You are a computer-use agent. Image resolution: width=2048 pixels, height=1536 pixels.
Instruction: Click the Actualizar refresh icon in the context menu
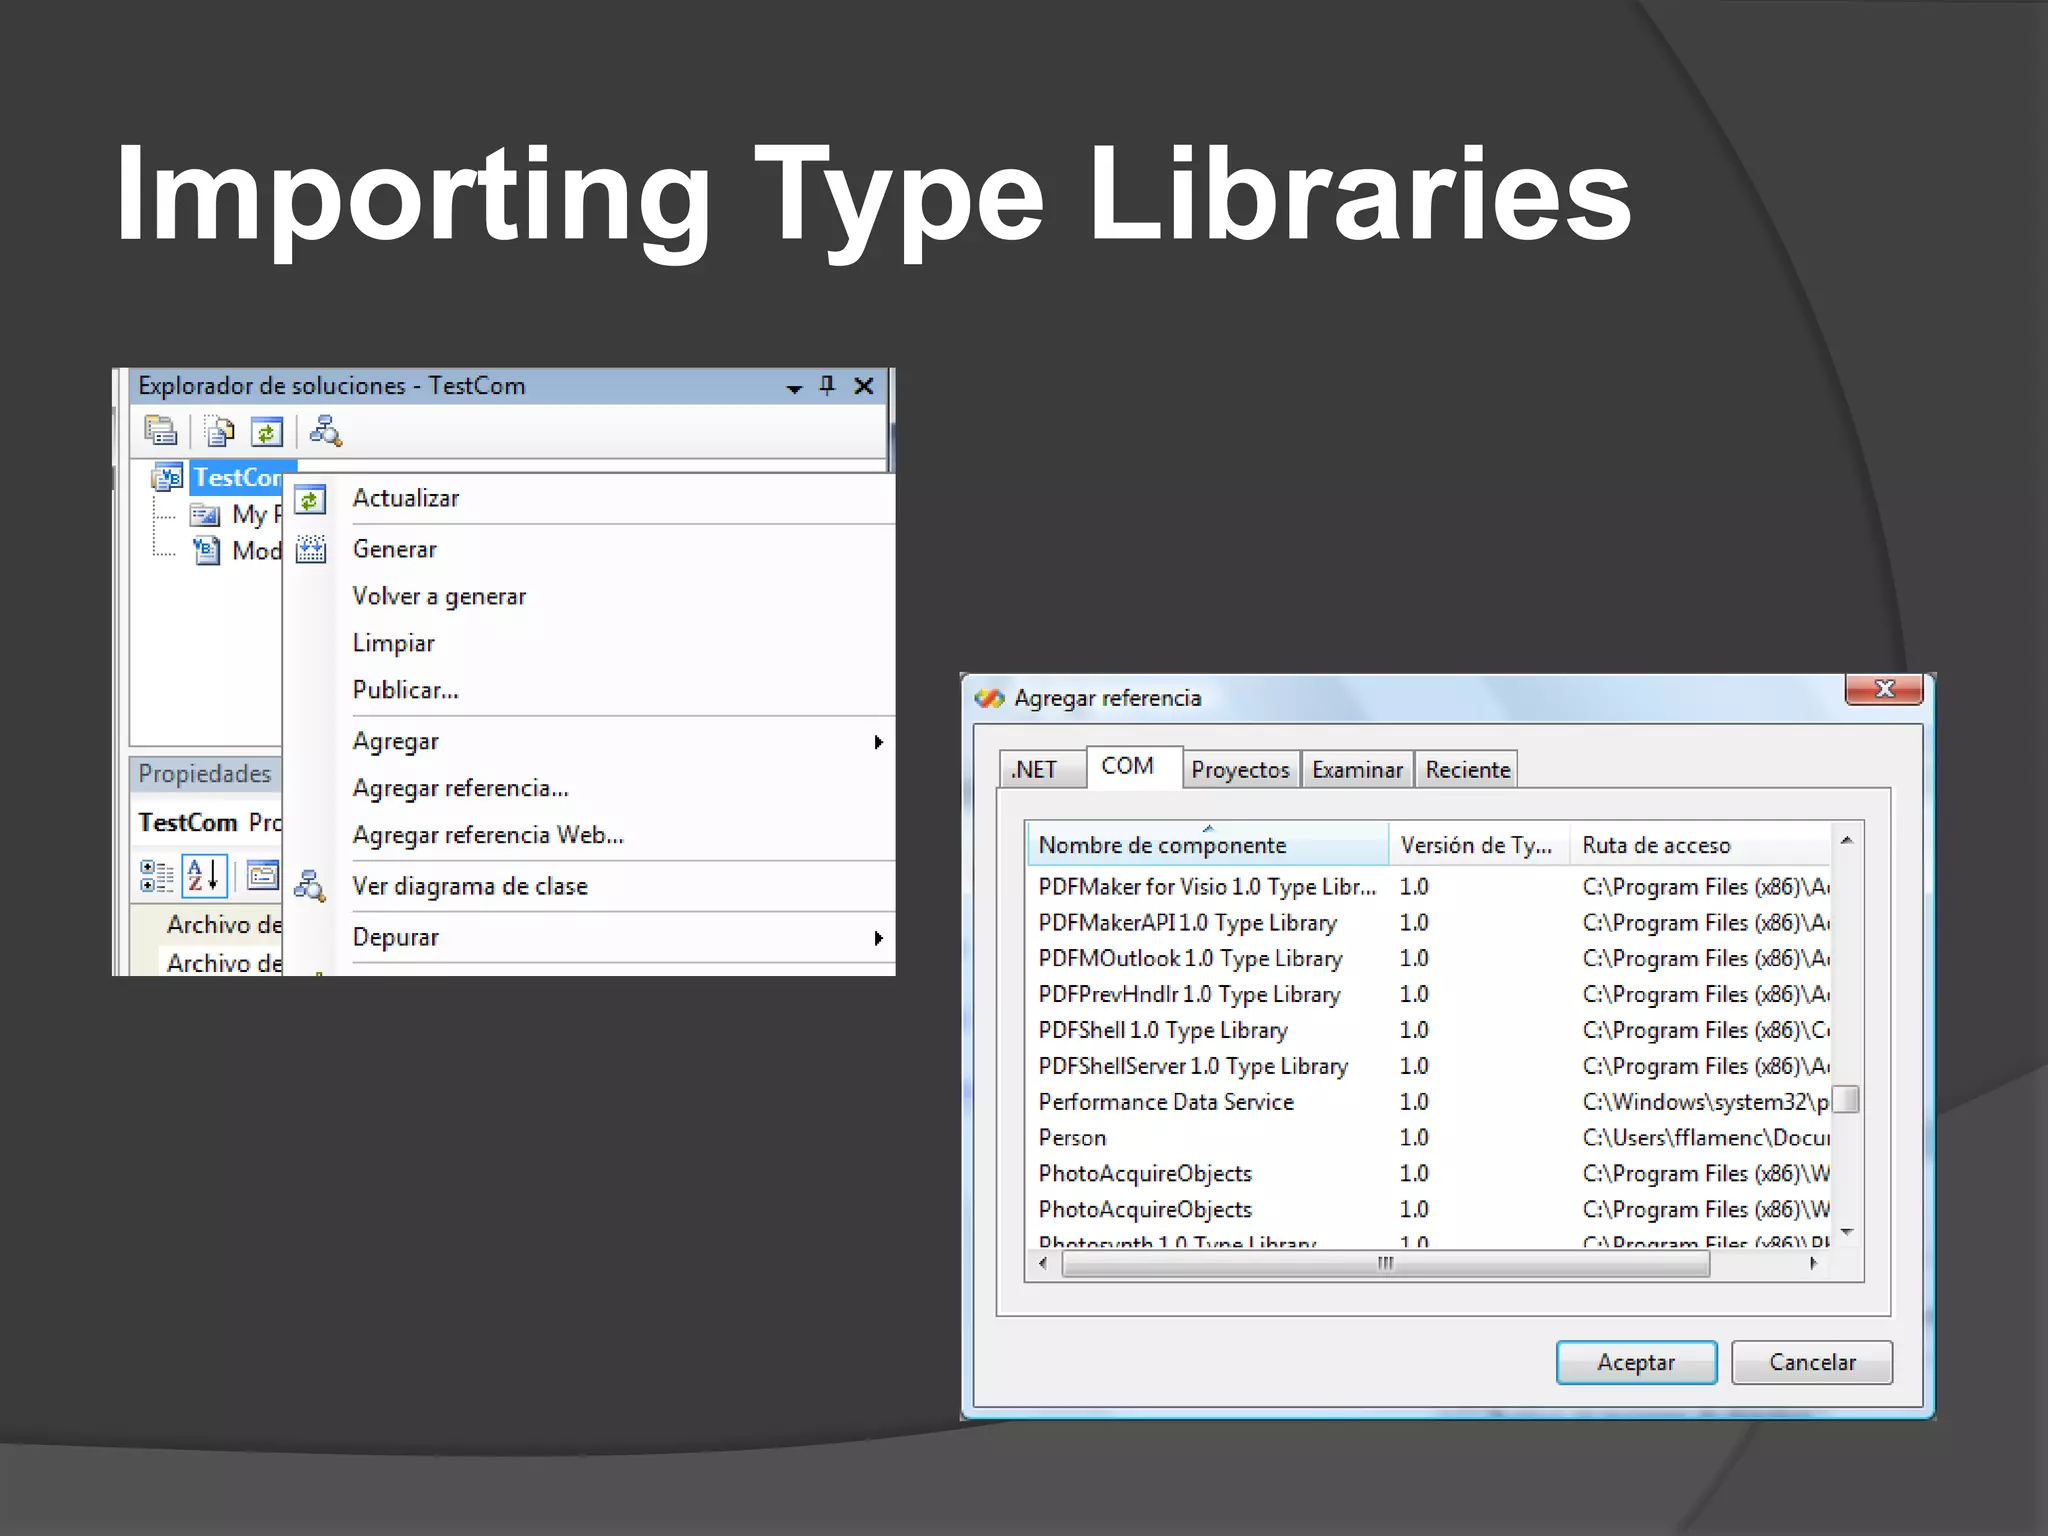coord(311,499)
